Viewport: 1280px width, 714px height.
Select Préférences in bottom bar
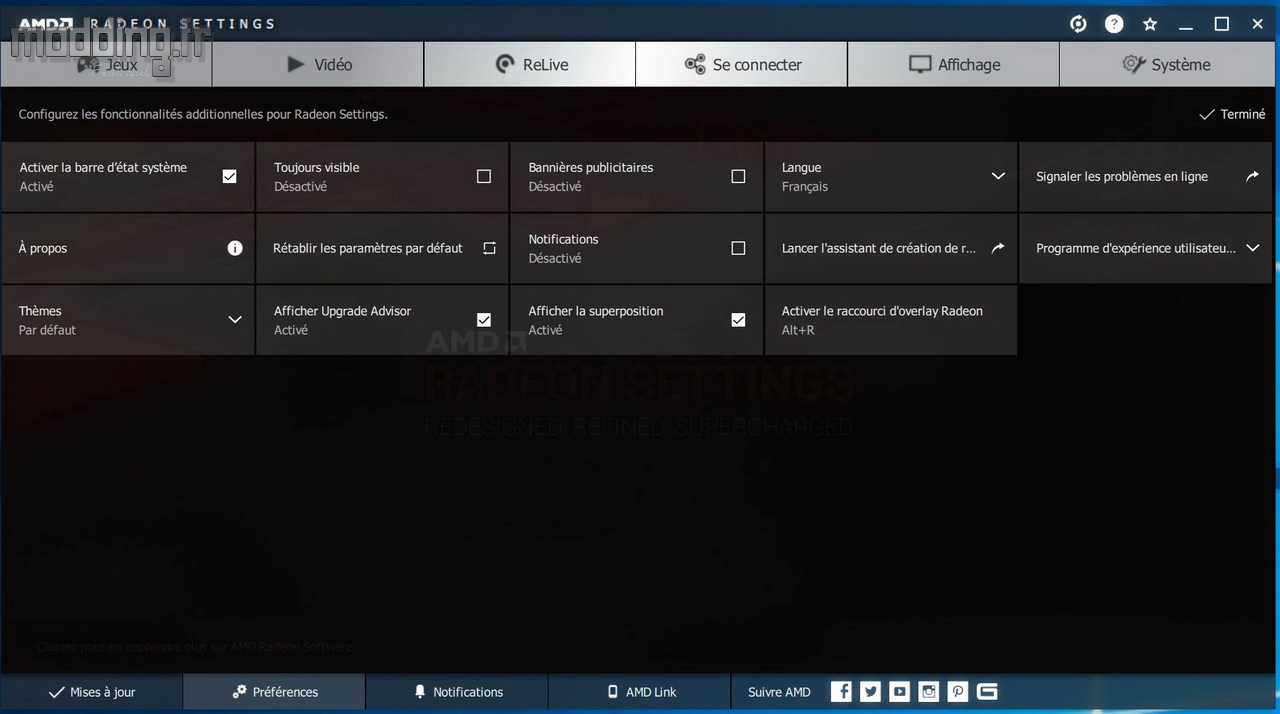point(274,692)
